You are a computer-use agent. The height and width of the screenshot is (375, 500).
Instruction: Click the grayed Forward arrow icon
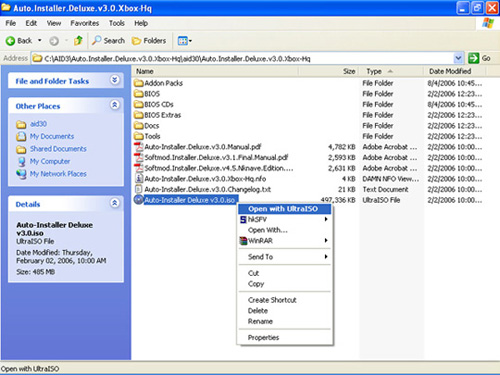[x=54, y=41]
